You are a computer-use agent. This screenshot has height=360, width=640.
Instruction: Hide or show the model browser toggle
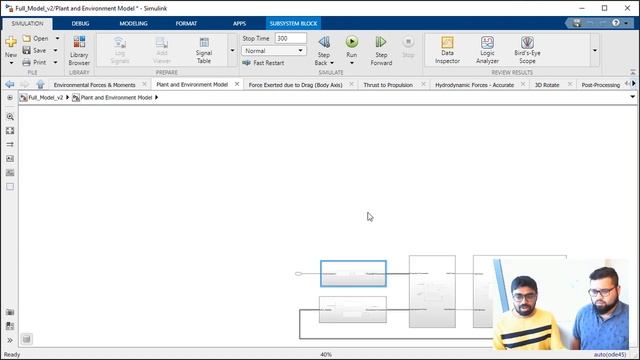coord(10,98)
